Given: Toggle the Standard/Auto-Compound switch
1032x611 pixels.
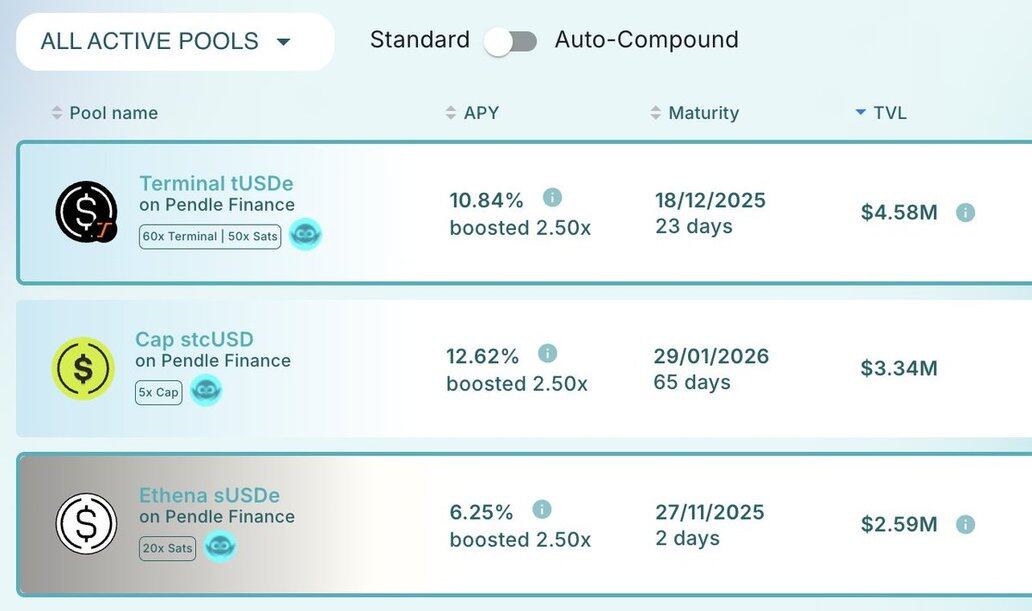Looking at the screenshot, I should coord(511,41).
